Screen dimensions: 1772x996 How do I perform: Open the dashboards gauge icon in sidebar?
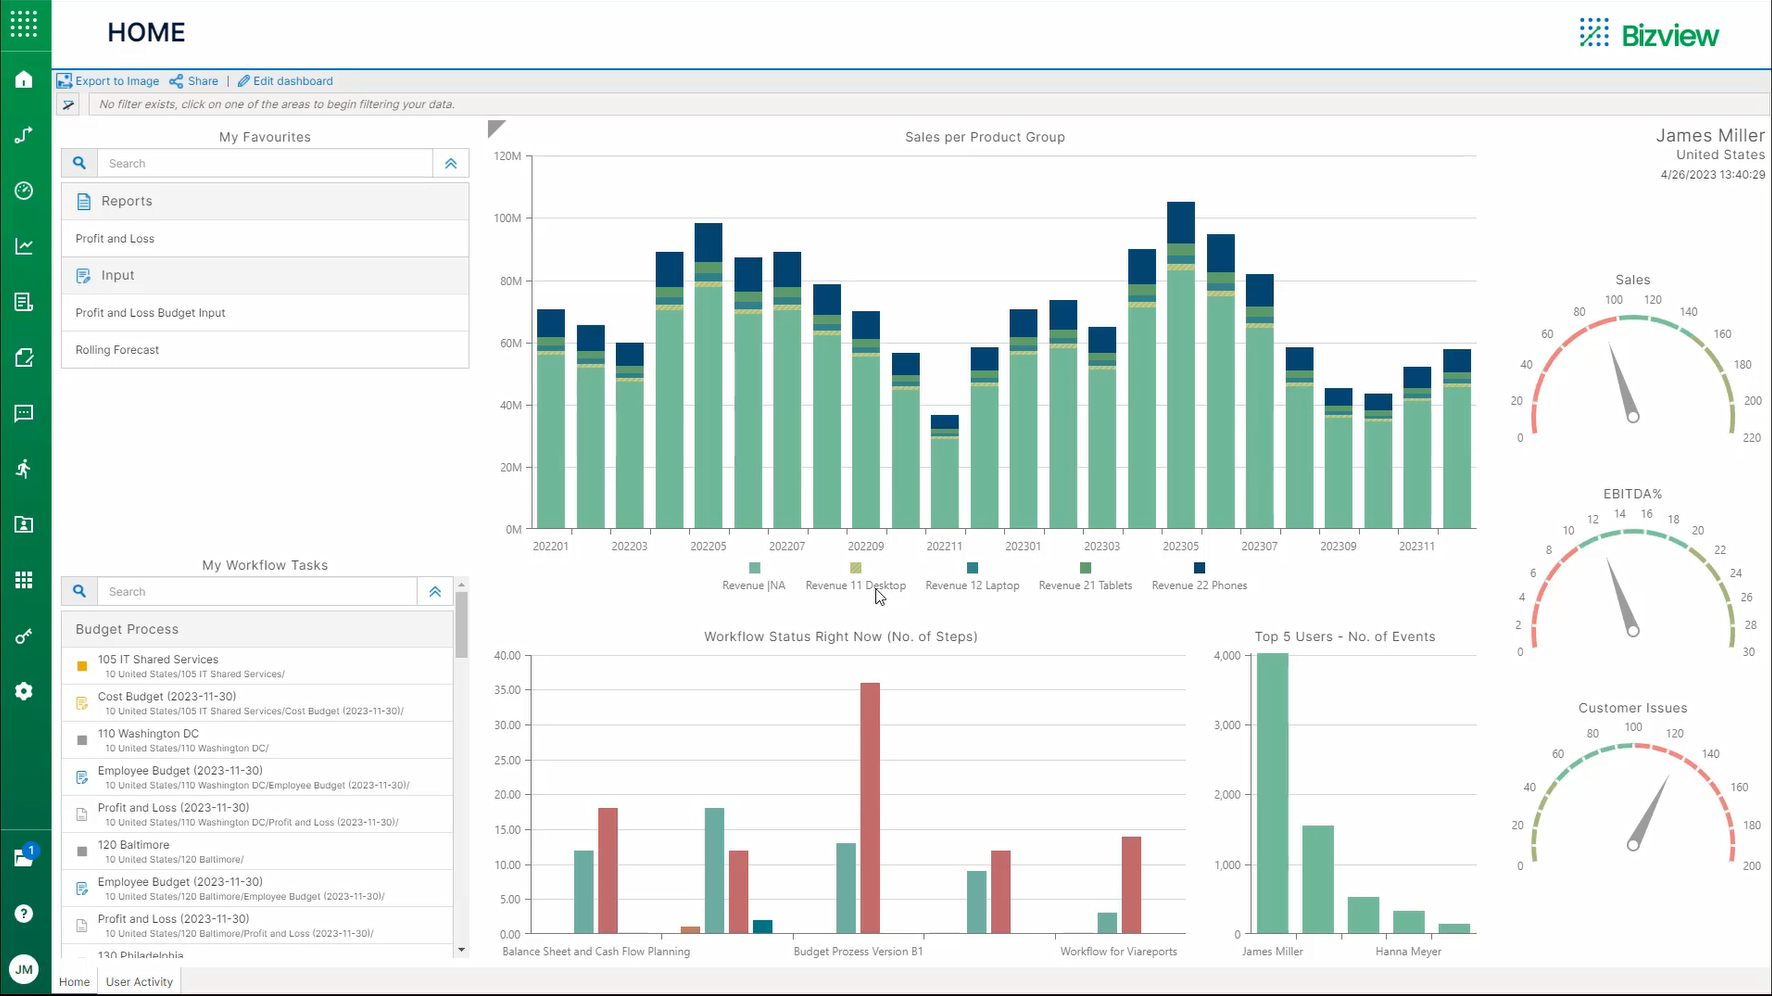tap(24, 190)
